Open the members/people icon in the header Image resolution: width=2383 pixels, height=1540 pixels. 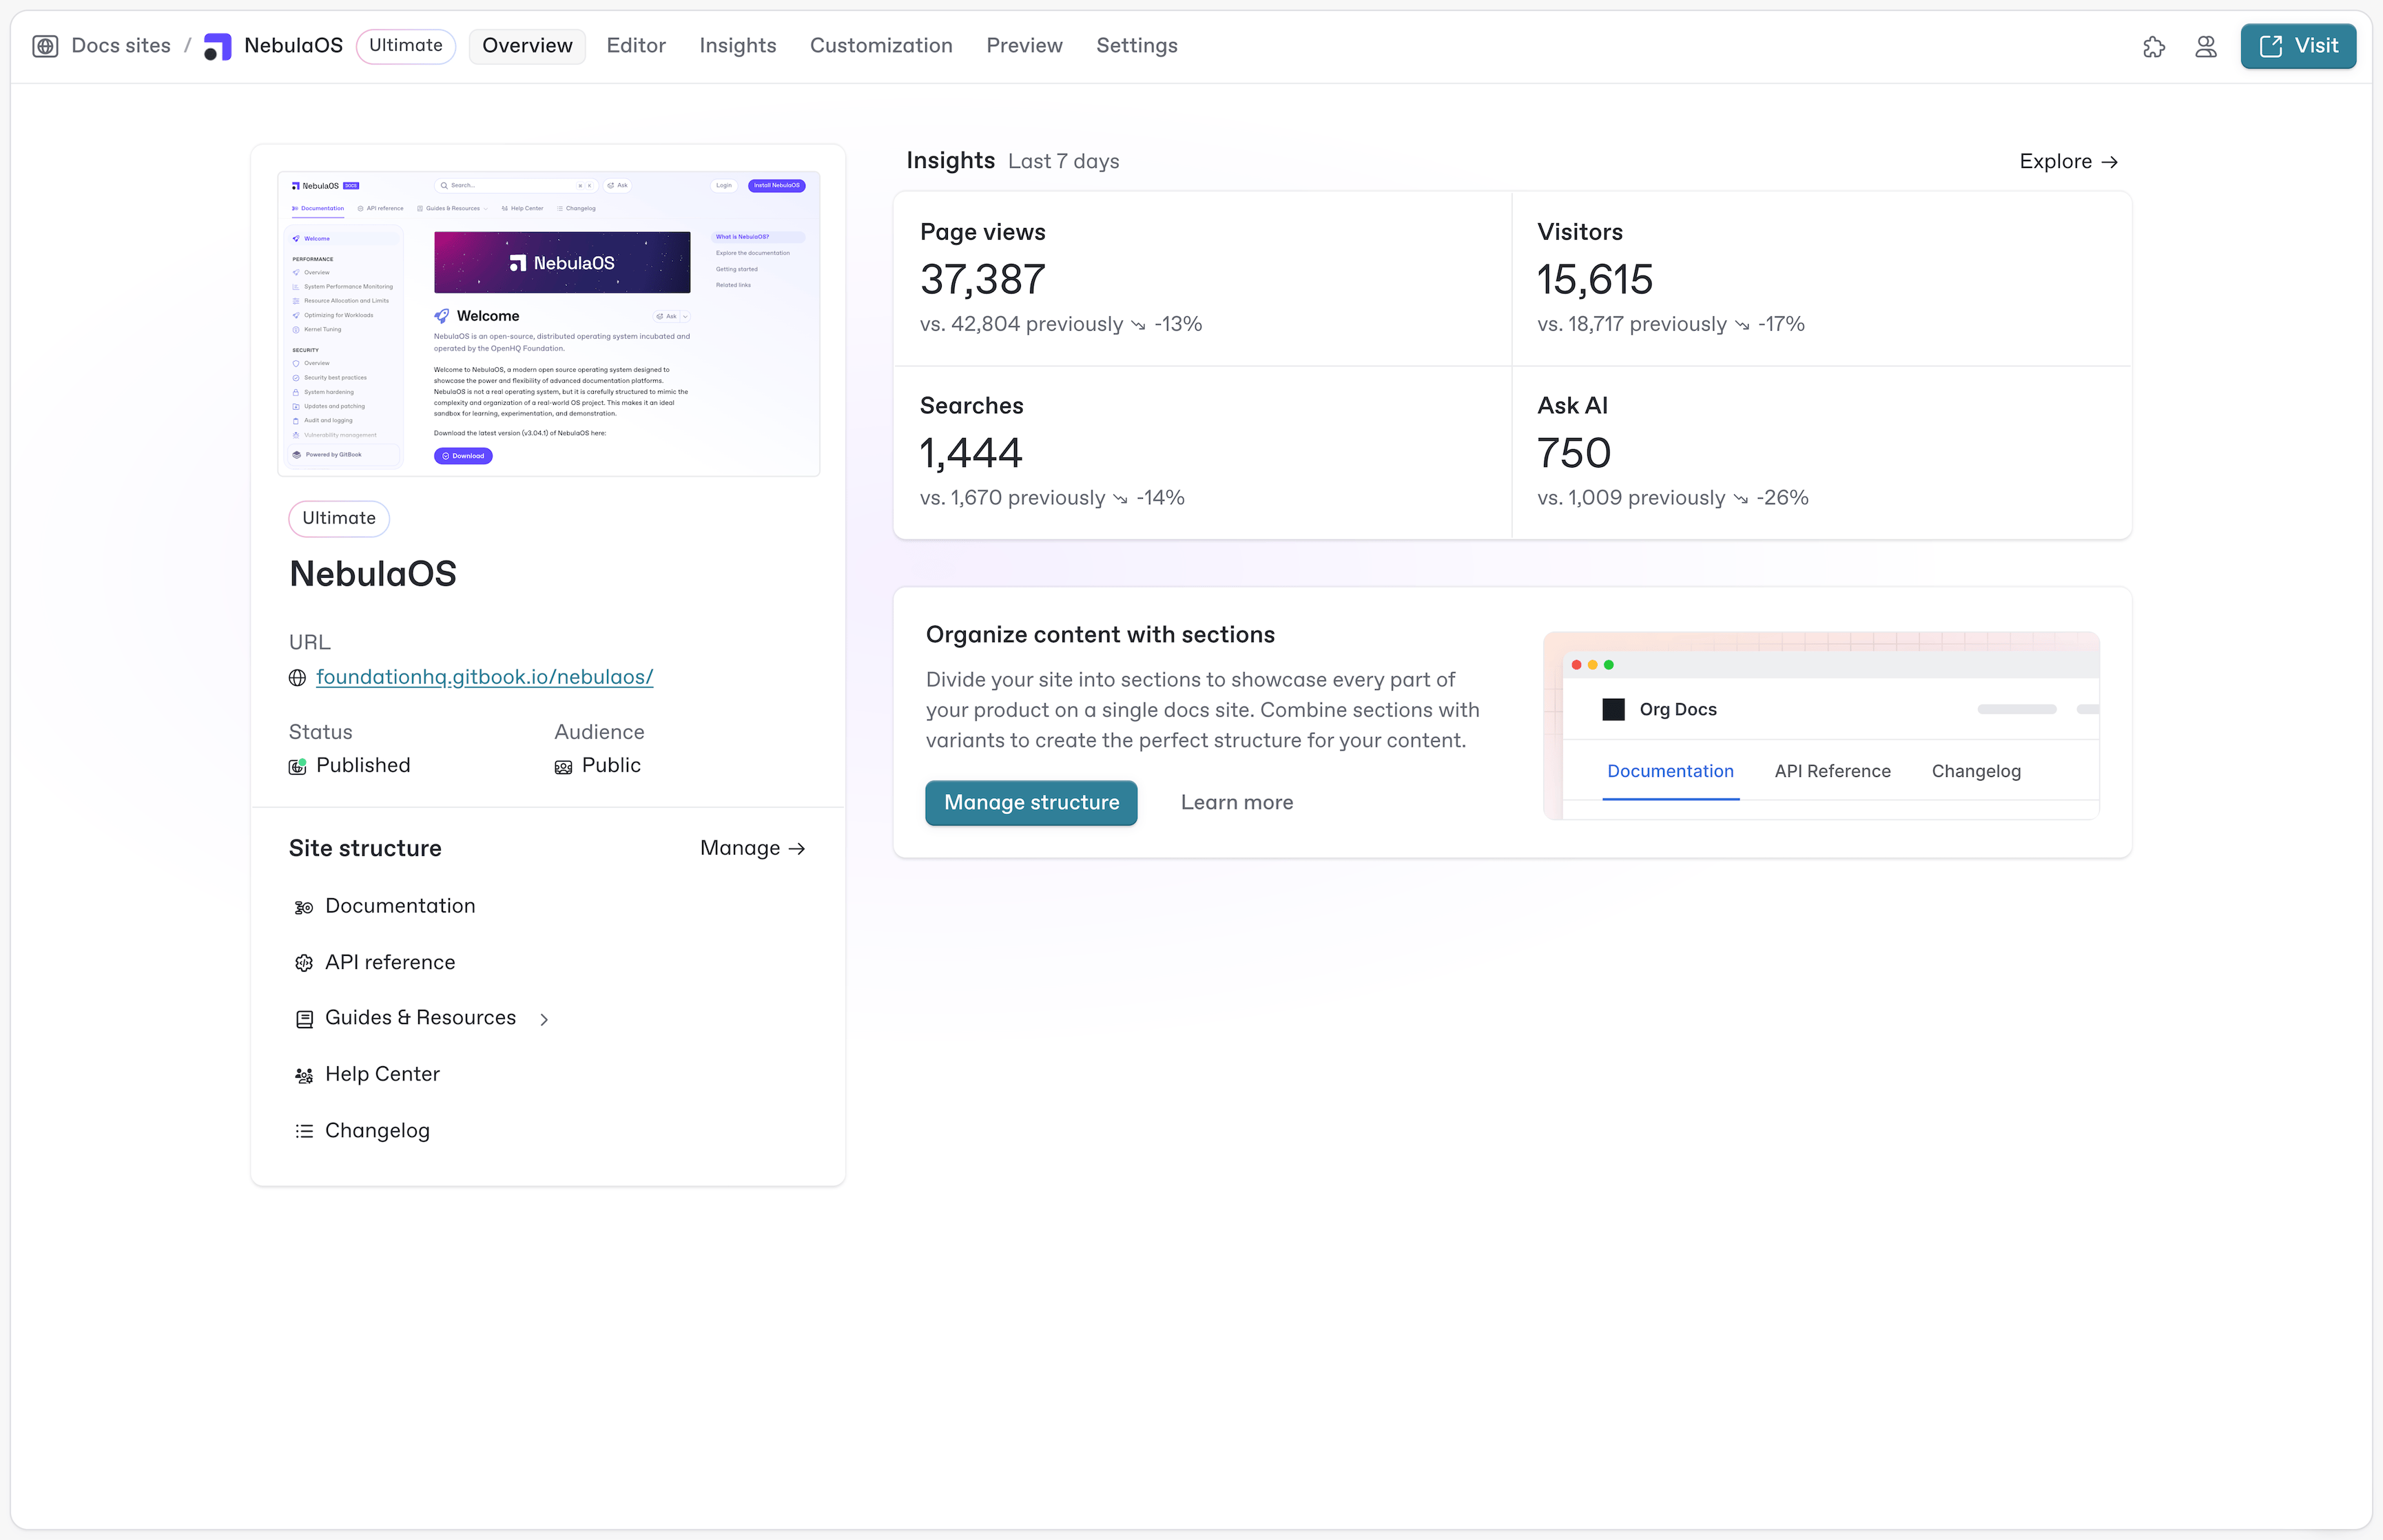(x=2207, y=46)
